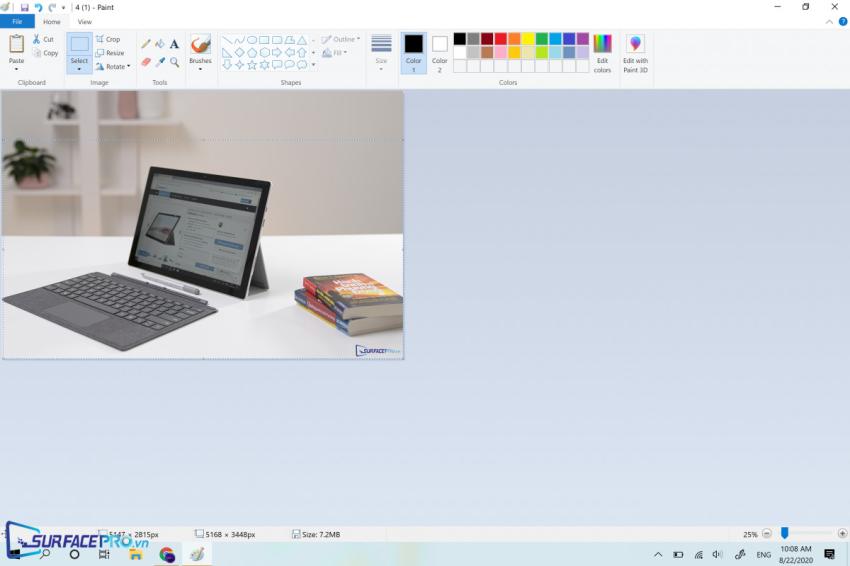Open the Brushes dropdown arrow
850x566 pixels.
click(200, 69)
